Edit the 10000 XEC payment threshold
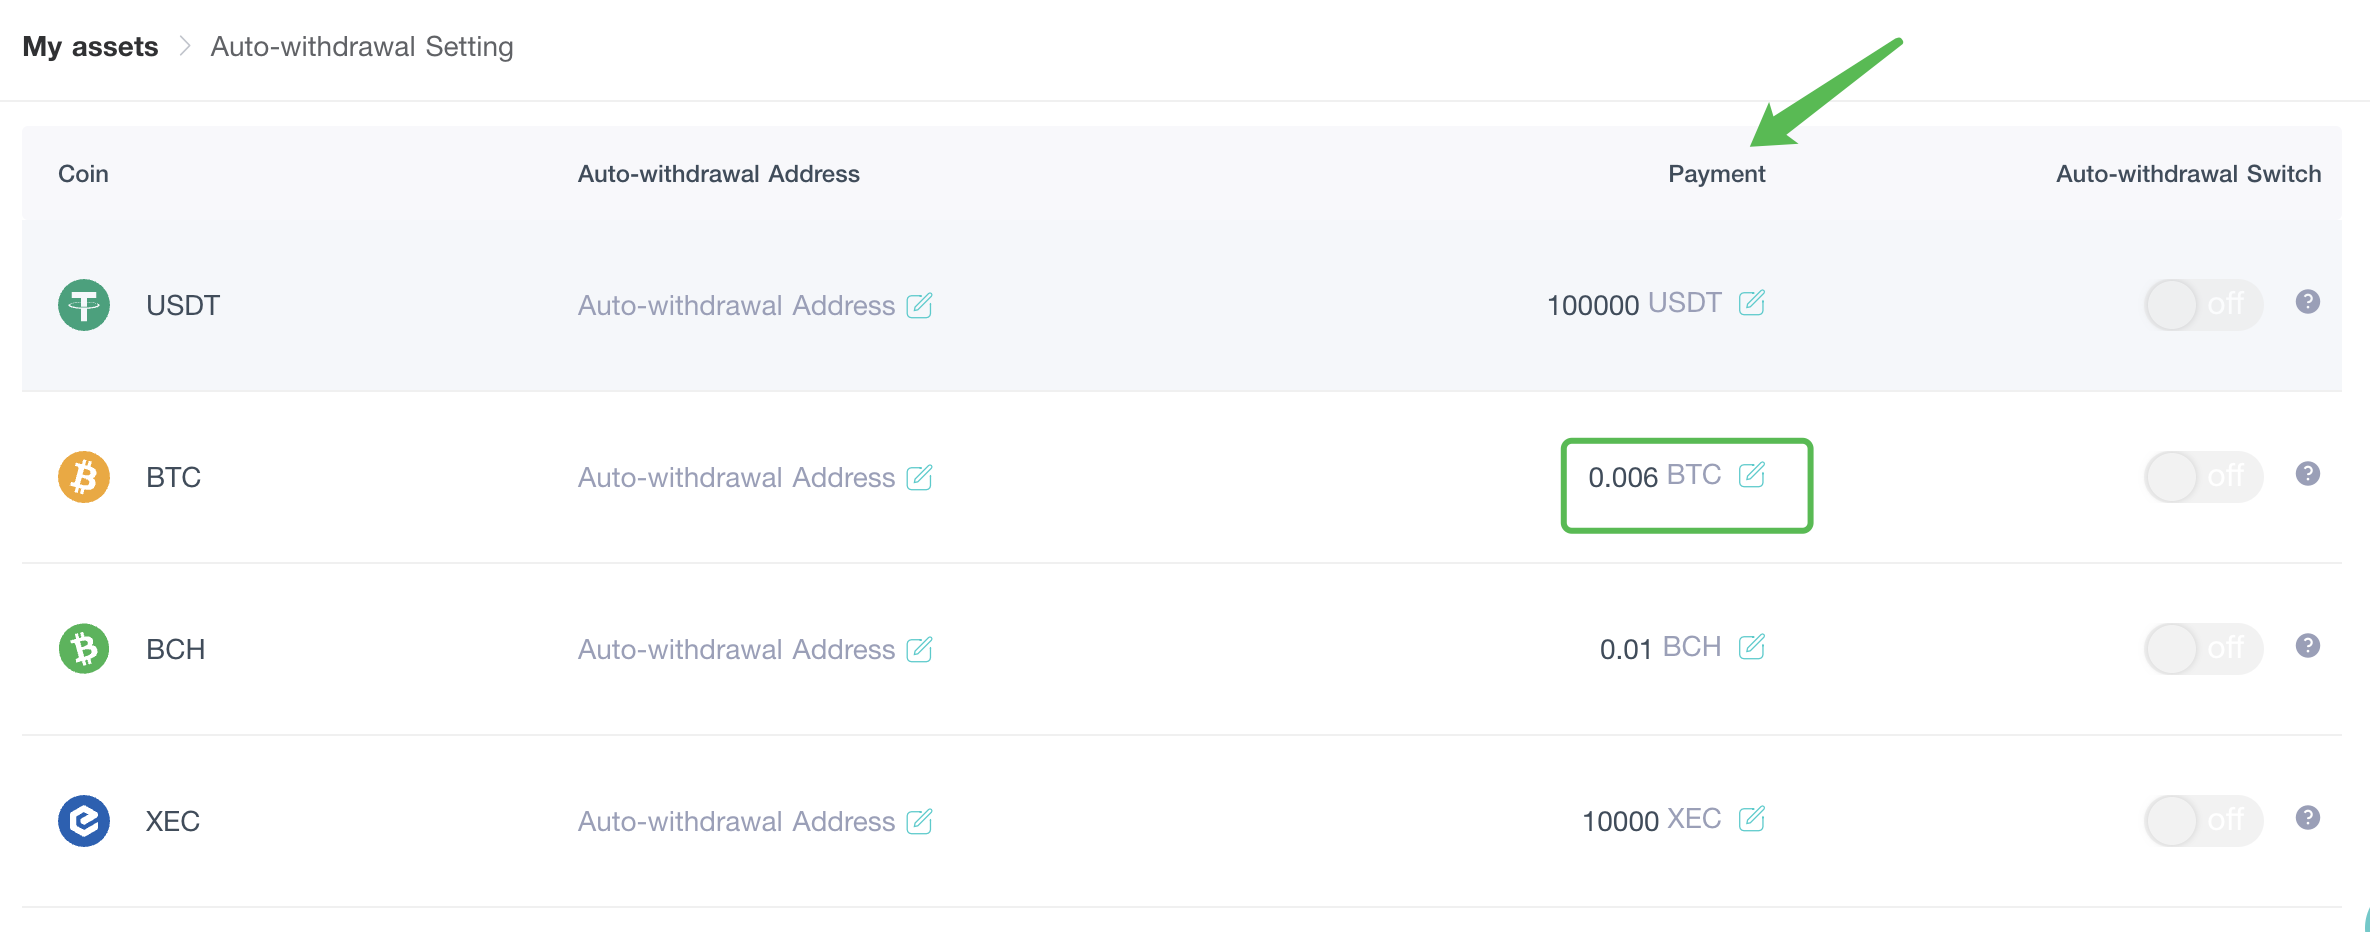This screenshot has width=2370, height=932. pyautogui.click(x=1752, y=818)
